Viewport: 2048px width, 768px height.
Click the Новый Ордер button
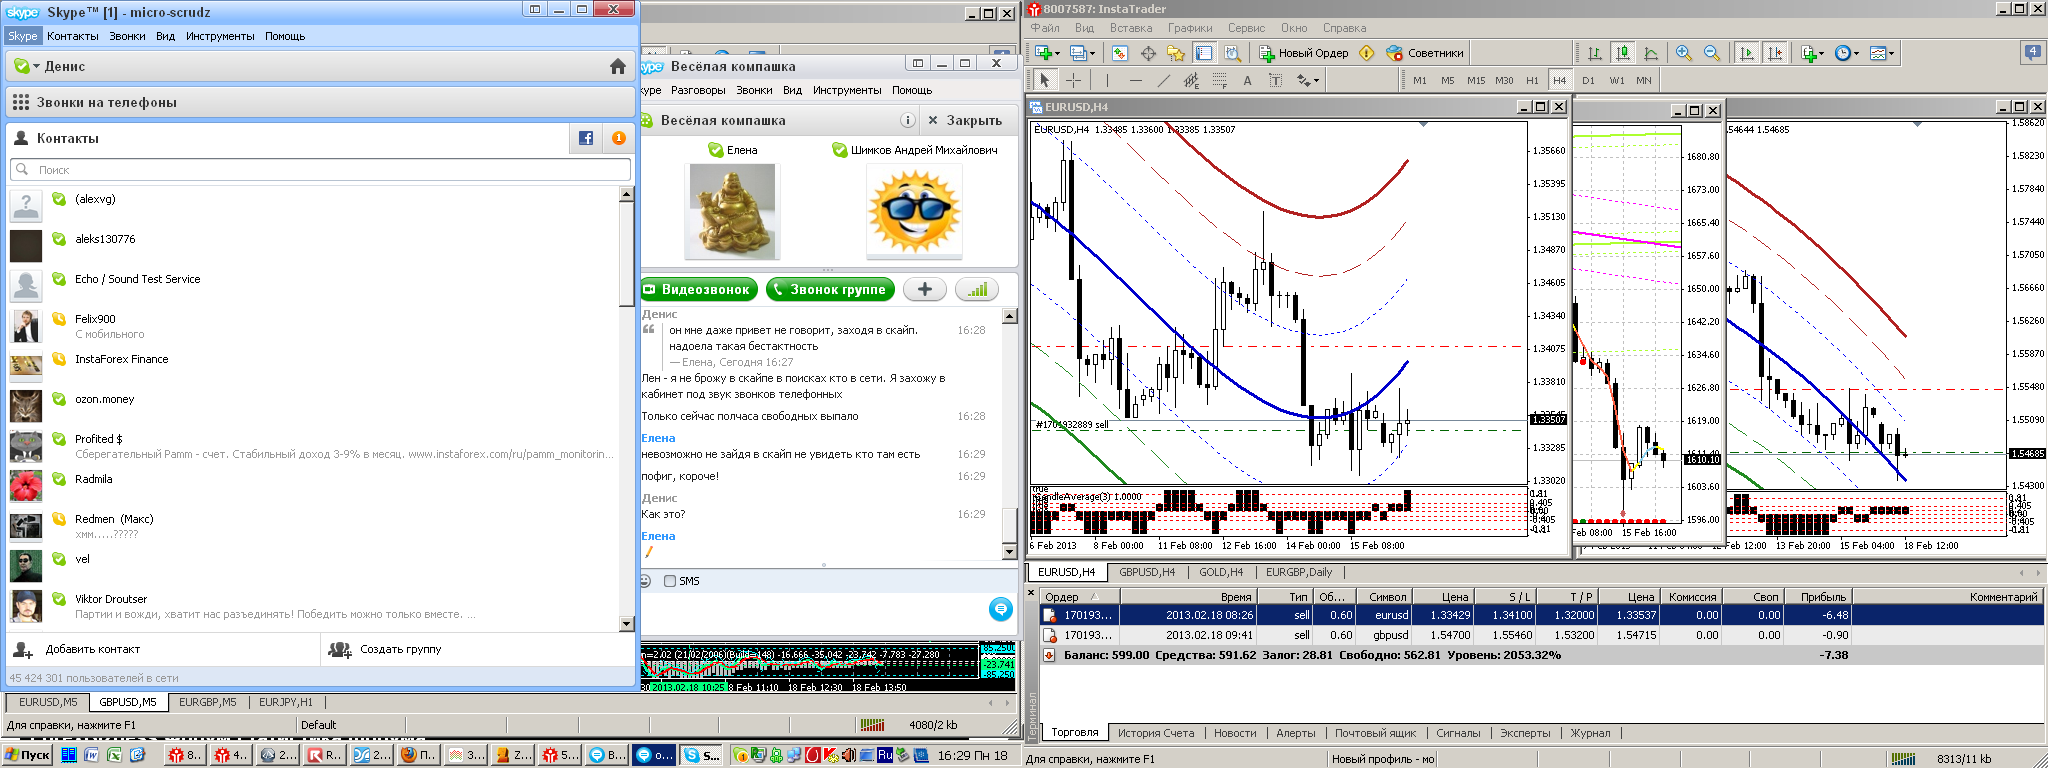click(1304, 53)
